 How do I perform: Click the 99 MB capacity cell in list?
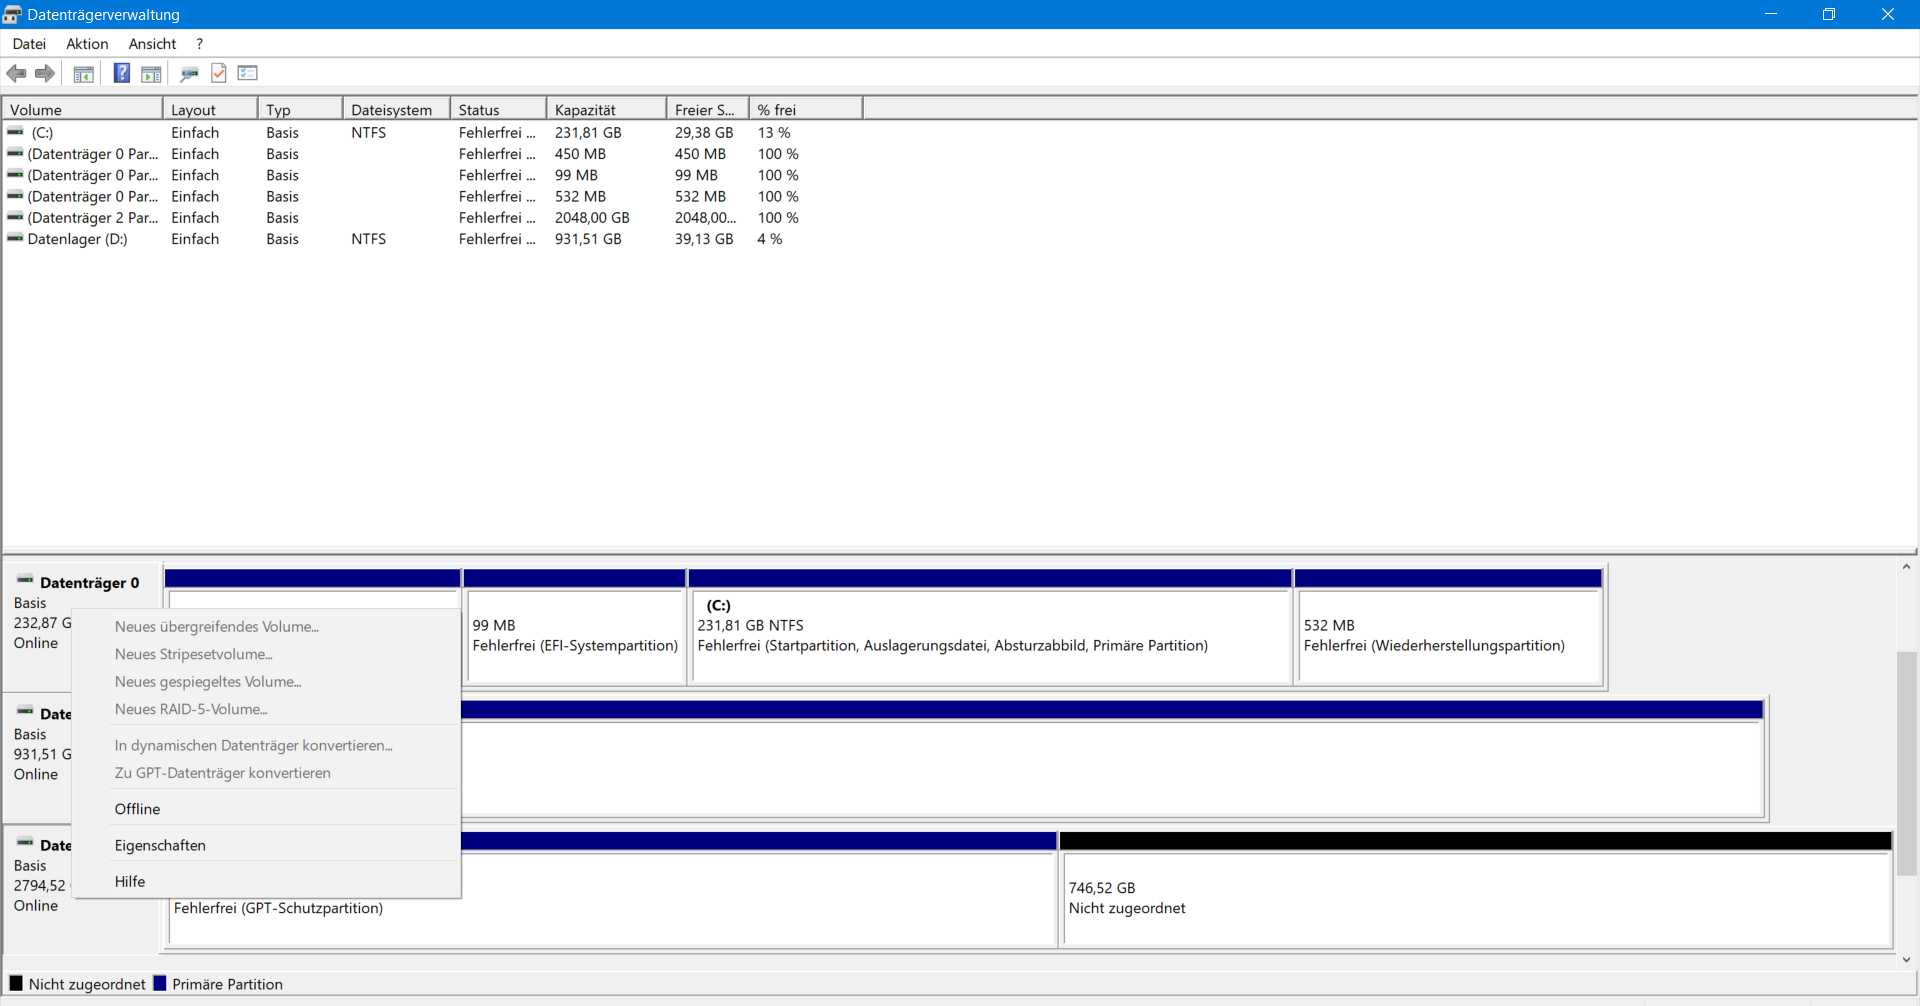point(576,175)
